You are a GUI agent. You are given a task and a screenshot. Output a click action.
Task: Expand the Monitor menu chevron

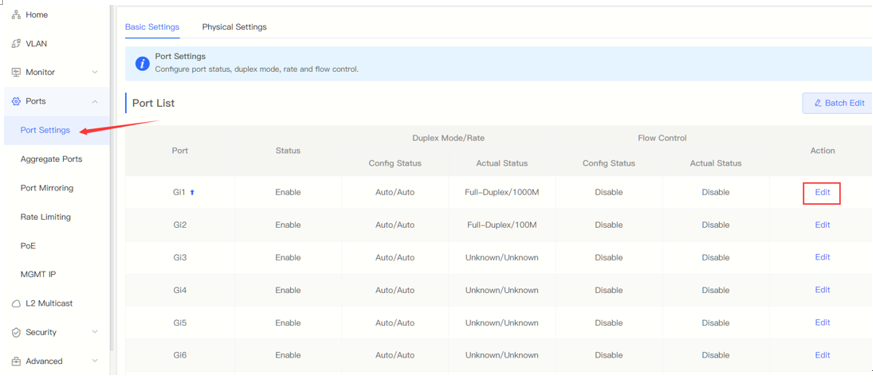95,72
